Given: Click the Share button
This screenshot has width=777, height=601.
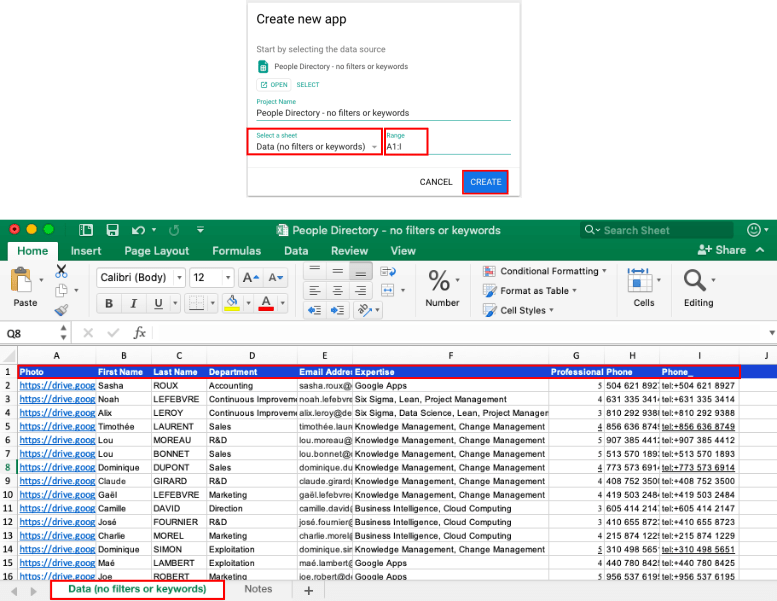Looking at the screenshot, I should click(x=722, y=250).
